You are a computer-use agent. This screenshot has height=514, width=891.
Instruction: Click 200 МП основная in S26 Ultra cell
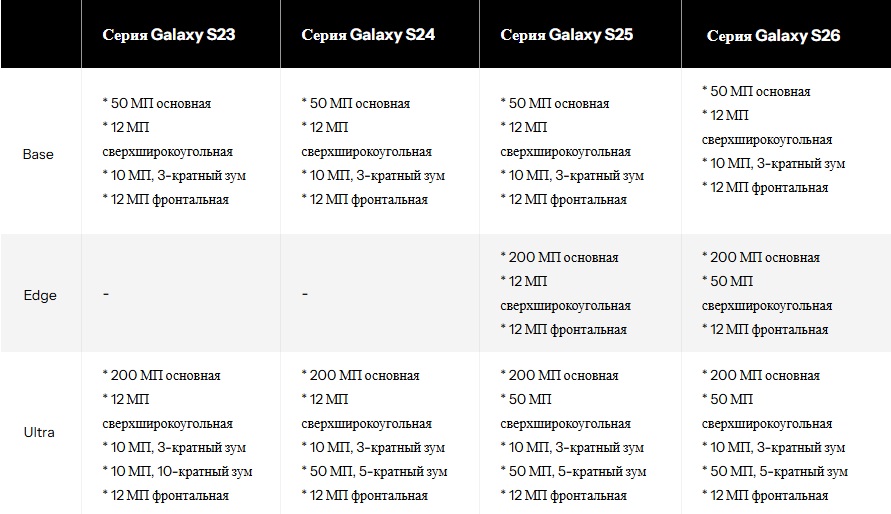(761, 375)
